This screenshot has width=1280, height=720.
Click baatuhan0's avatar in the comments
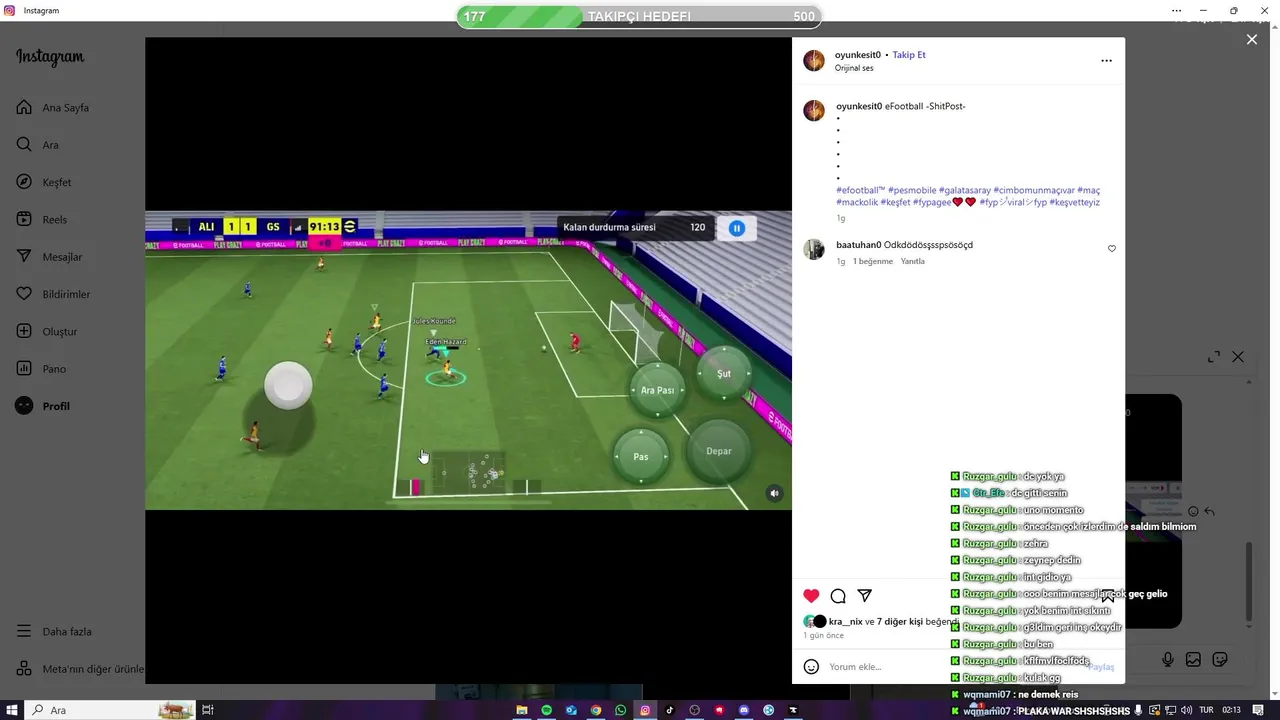click(x=814, y=249)
